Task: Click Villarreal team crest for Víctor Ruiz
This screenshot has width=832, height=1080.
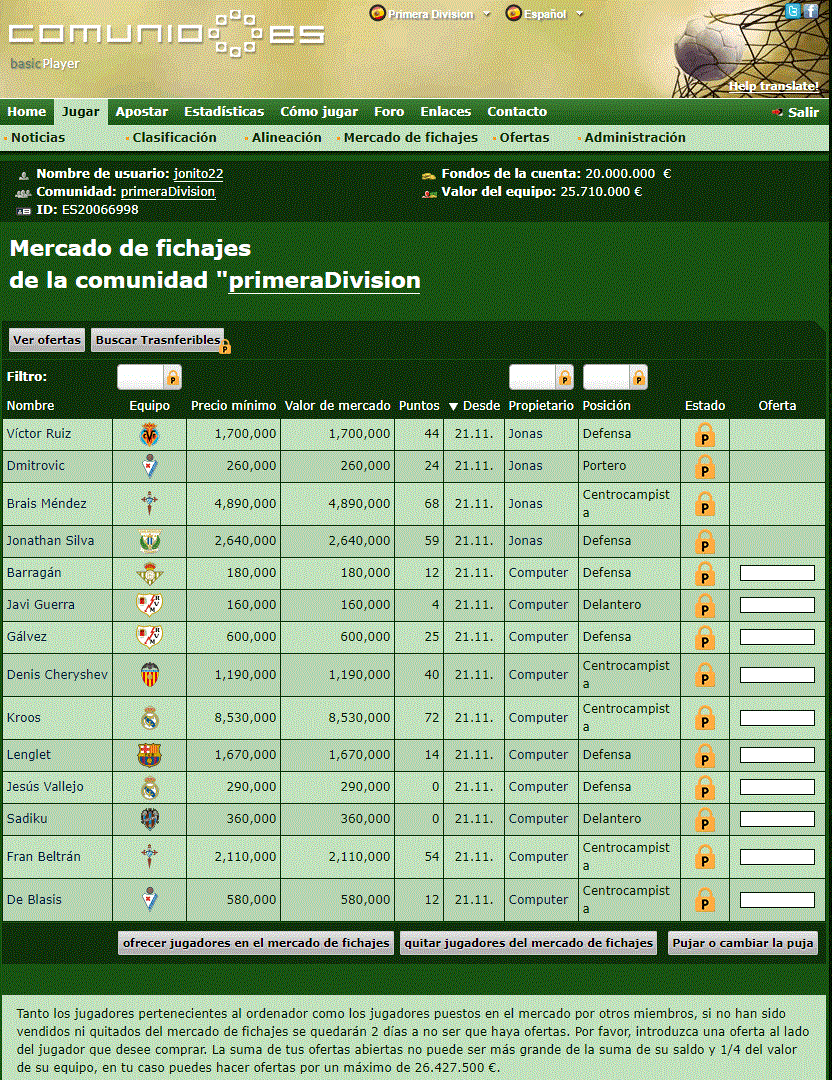Action: tap(150, 435)
